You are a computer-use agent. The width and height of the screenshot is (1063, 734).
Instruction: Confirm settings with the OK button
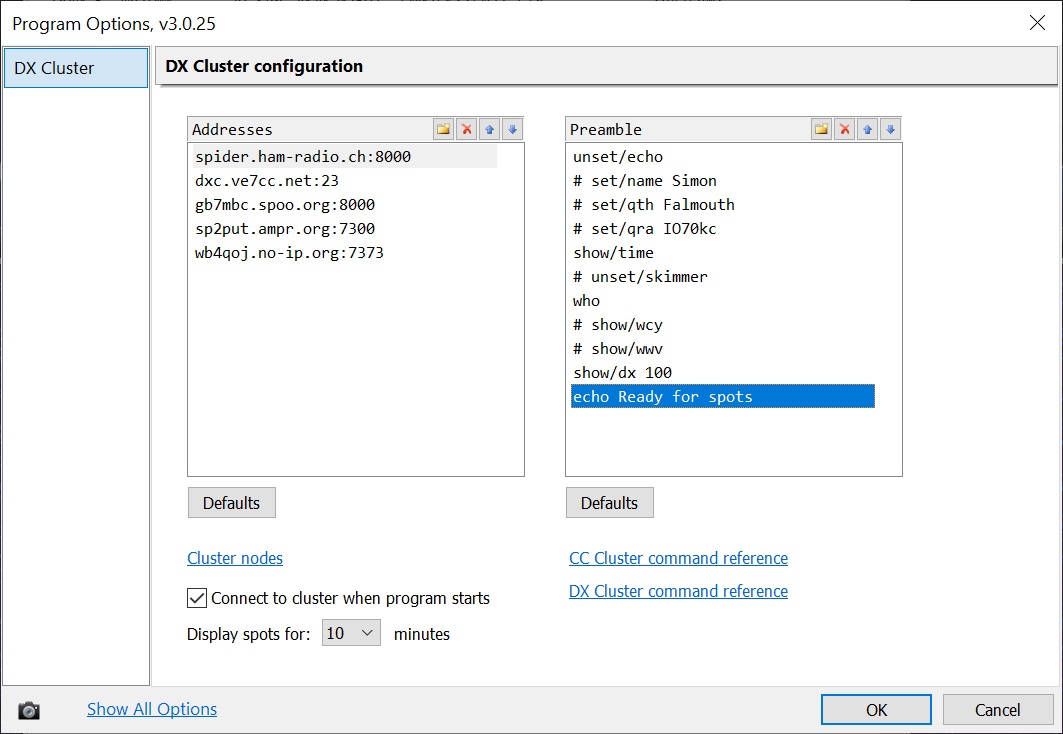[x=876, y=710]
